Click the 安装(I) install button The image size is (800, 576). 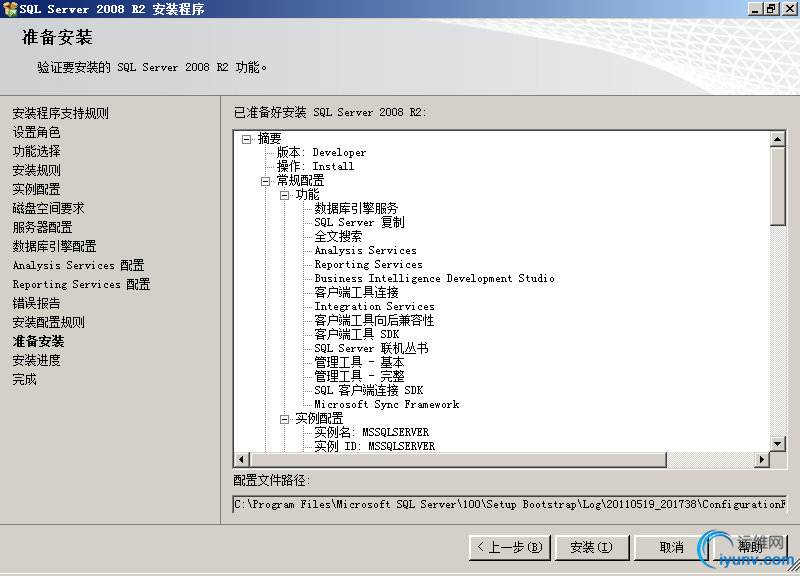(x=592, y=547)
